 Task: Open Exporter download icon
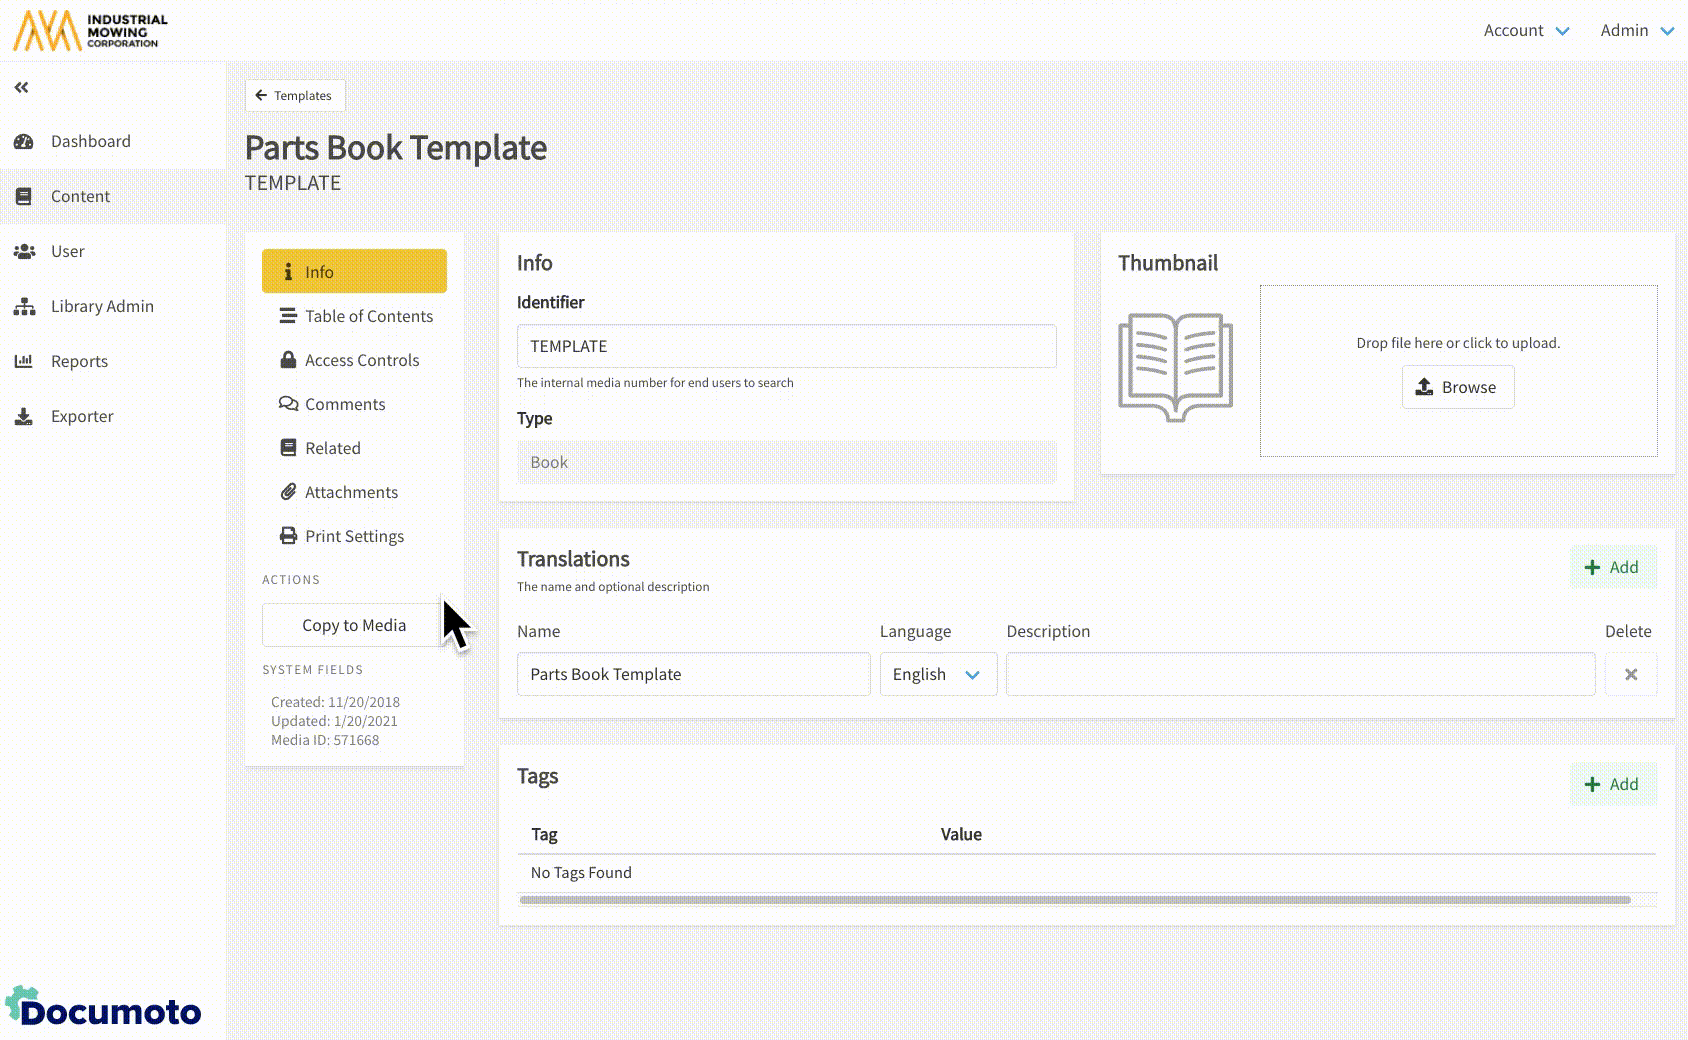point(24,416)
